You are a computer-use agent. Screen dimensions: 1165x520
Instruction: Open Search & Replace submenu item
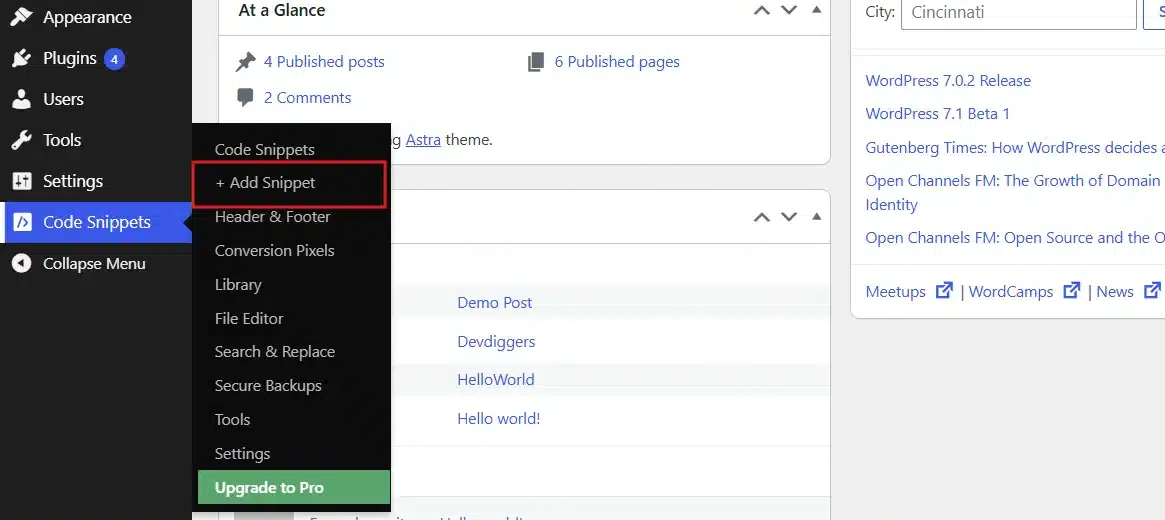tap(275, 351)
